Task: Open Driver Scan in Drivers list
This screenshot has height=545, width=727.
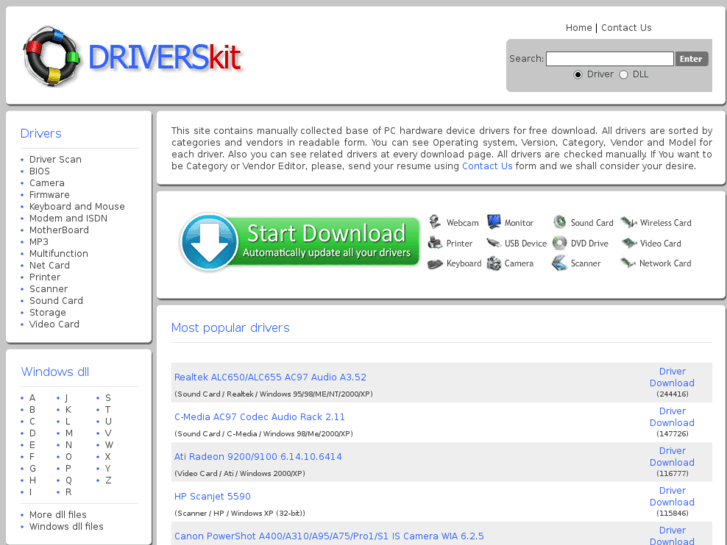Action: click(55, 160)
